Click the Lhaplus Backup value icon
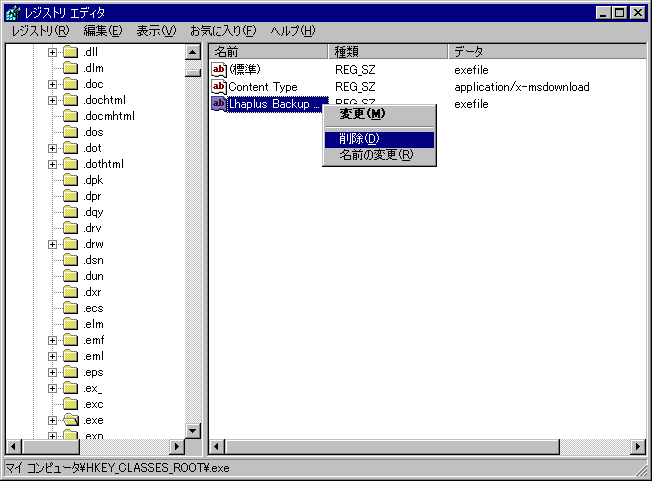The height and width of the screenshot is (481, 652). [219, 104]
